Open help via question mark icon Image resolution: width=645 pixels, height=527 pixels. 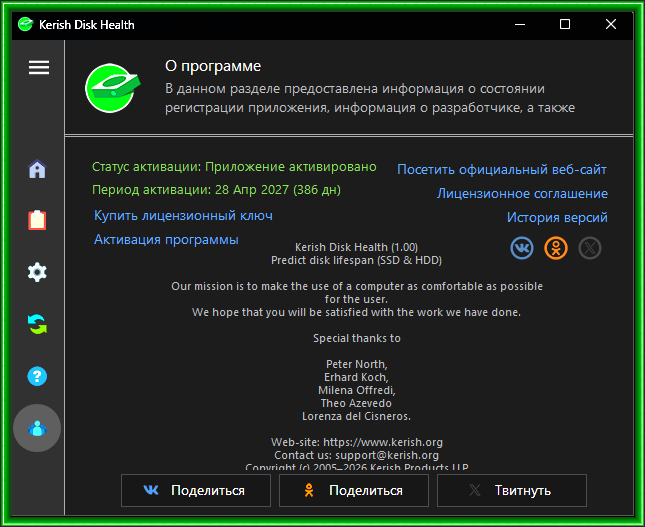pyautogui.click(x=37, y=376)
